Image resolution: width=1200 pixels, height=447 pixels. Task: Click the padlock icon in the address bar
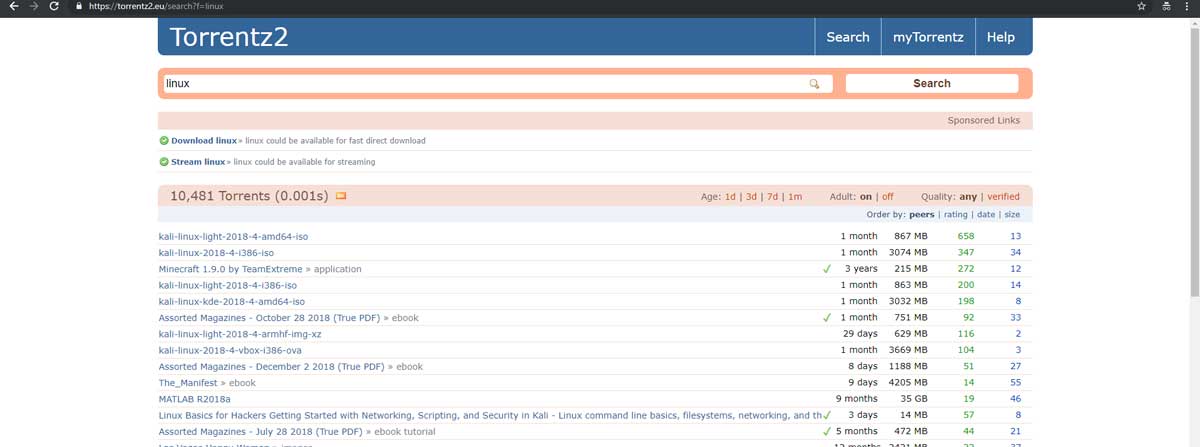pyautogui.click(x=80, y=6)
